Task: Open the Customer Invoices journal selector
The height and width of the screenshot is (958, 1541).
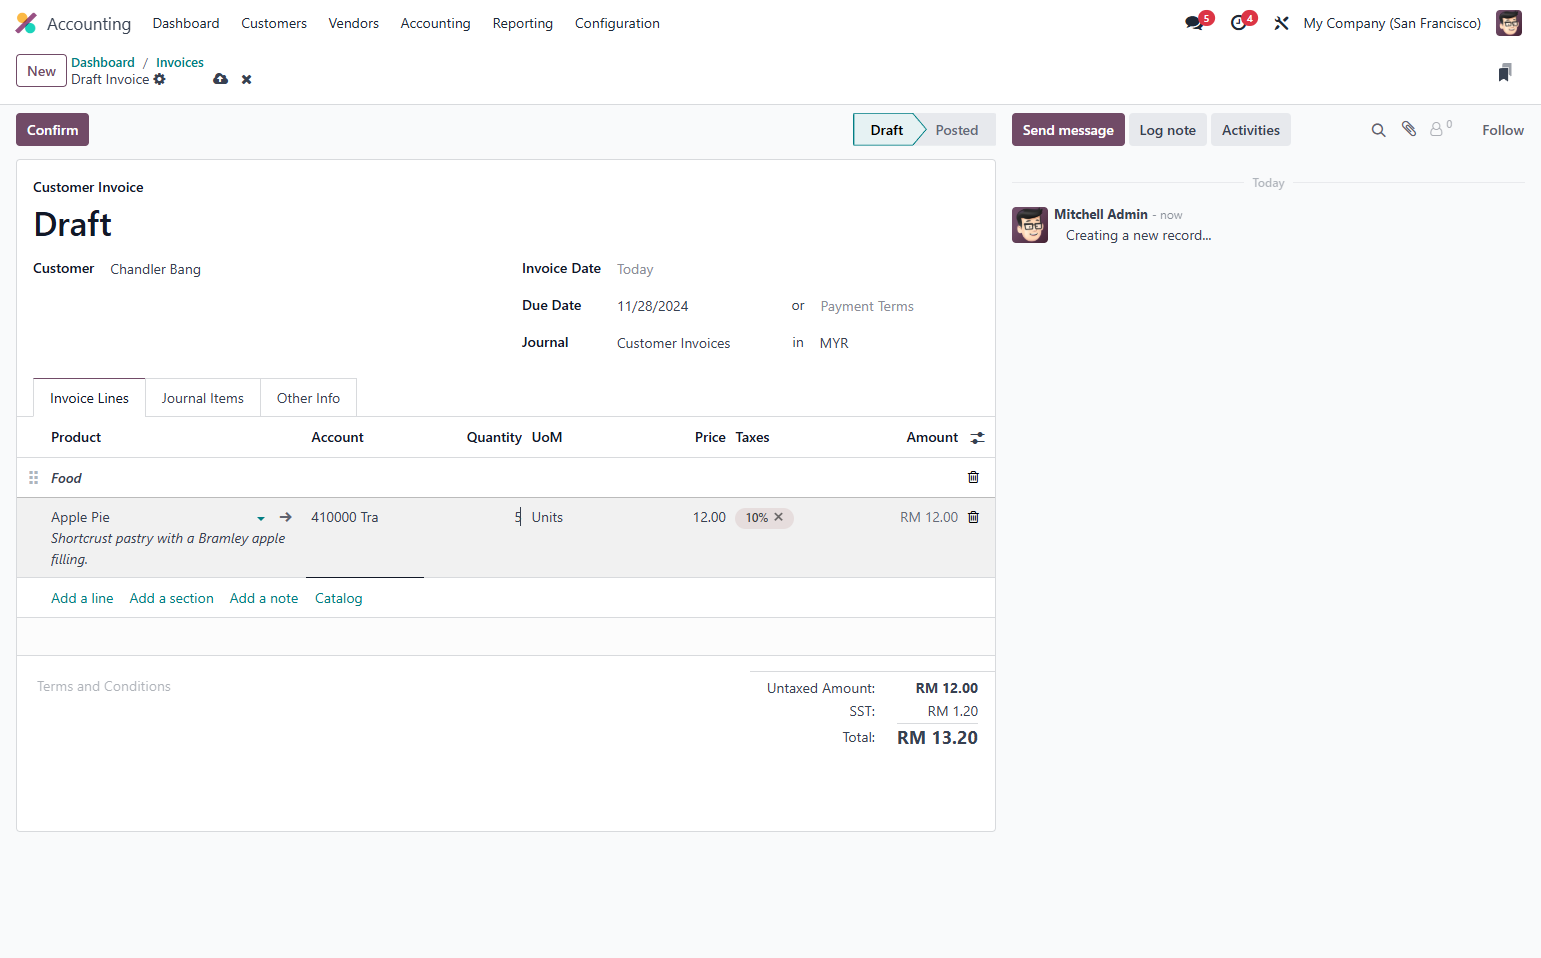Action: click(x=673, y=343)
